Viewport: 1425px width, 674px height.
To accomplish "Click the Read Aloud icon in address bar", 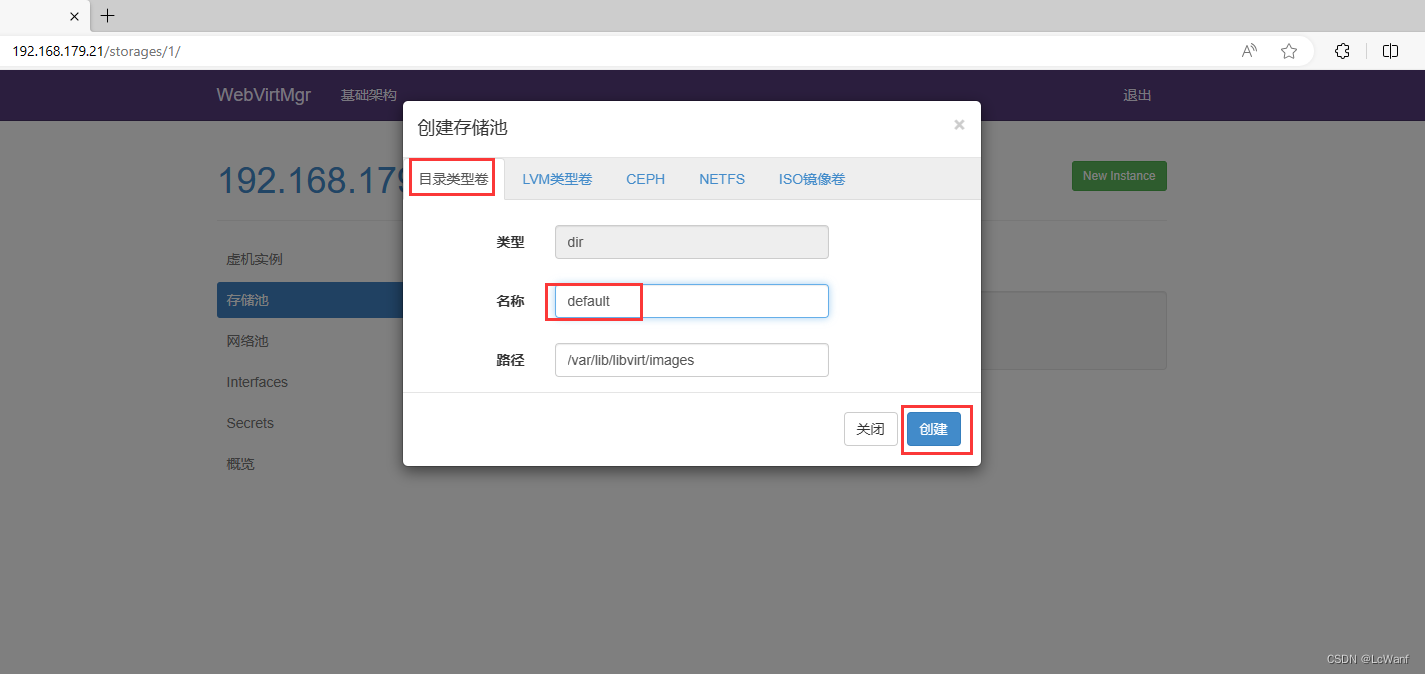I will (1249, 51).
